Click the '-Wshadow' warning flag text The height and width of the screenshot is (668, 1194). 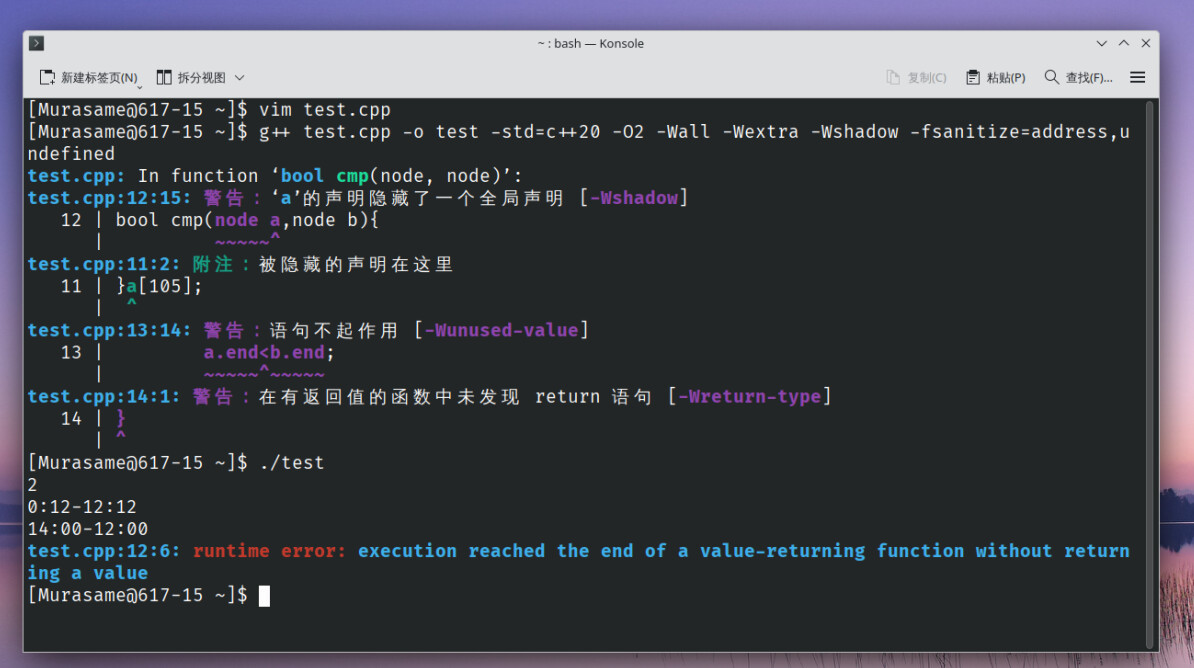634,198
